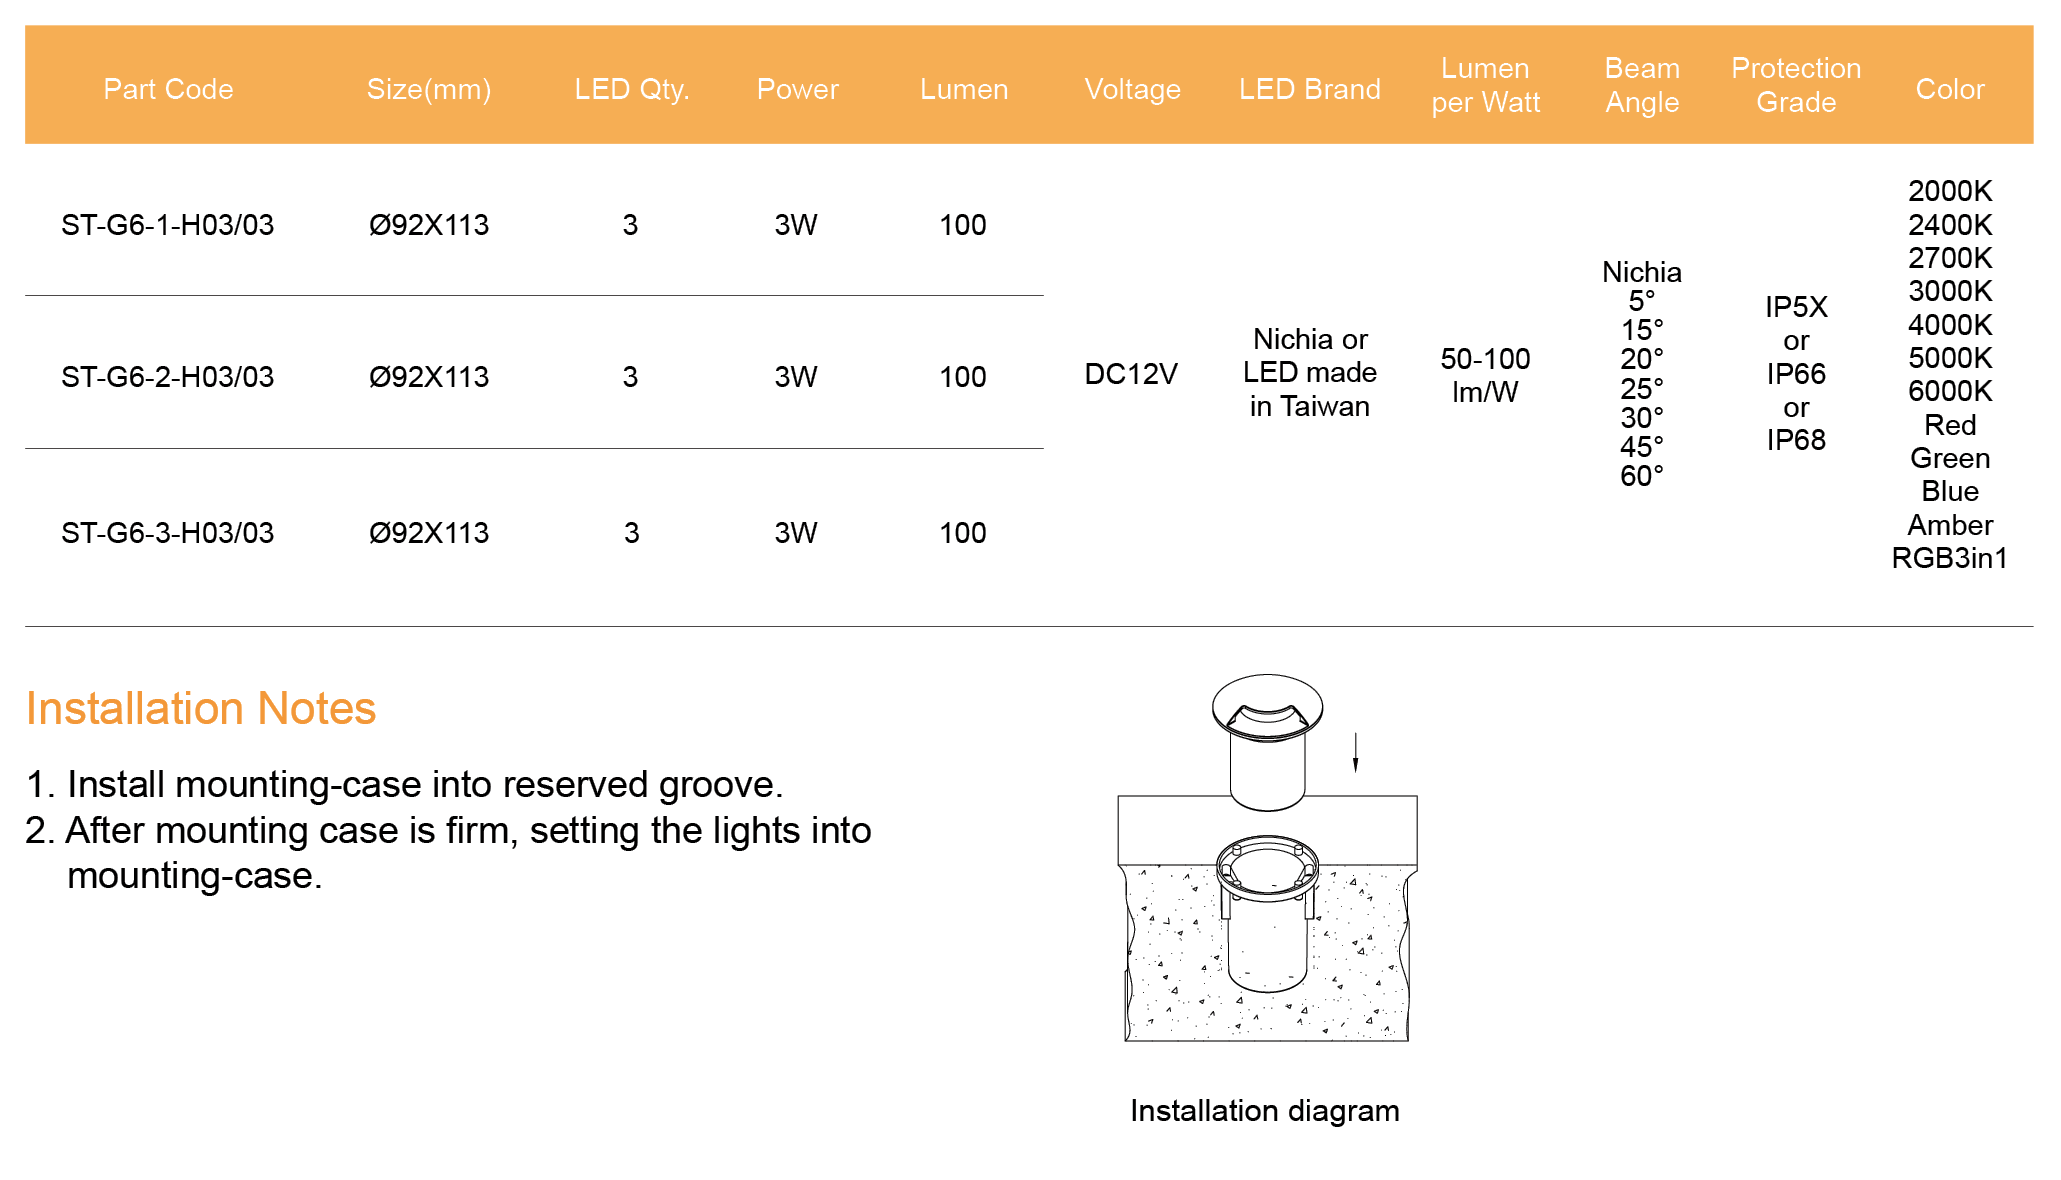Click the DC12V voltage value
The image size is (2061, 1180).
pos(1131,374)
